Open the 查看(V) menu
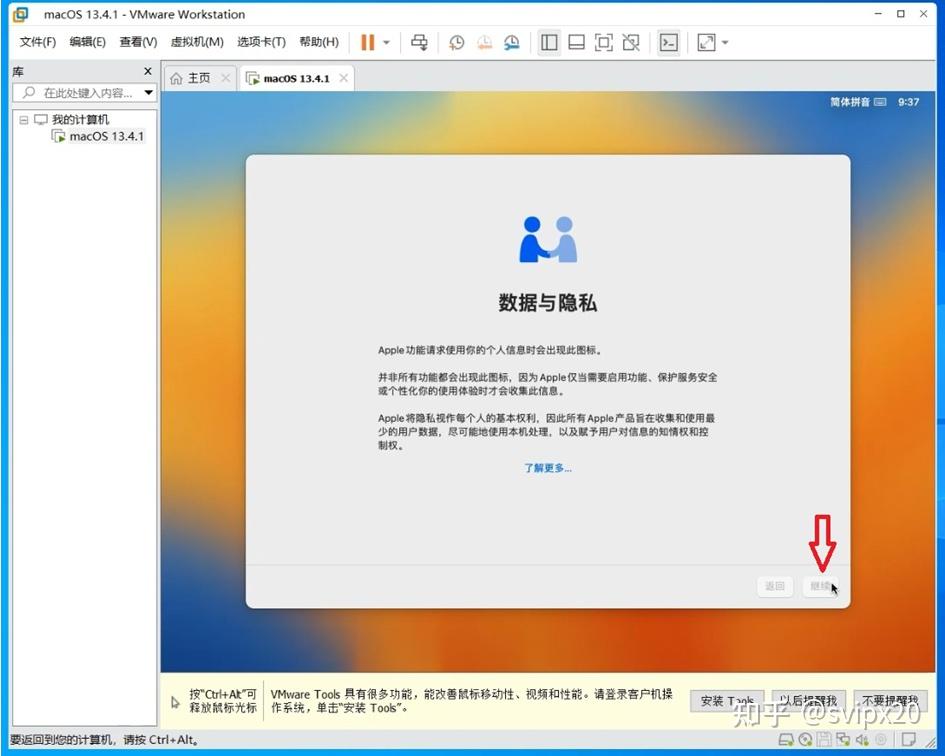The image size is (945, 756). (138, 42)
